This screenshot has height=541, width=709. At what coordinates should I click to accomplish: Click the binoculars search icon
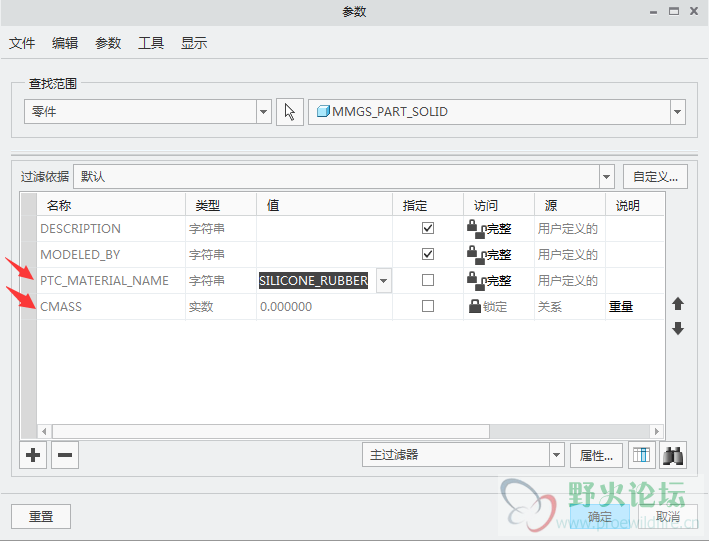pyautogui.click(x=673, y=455)
